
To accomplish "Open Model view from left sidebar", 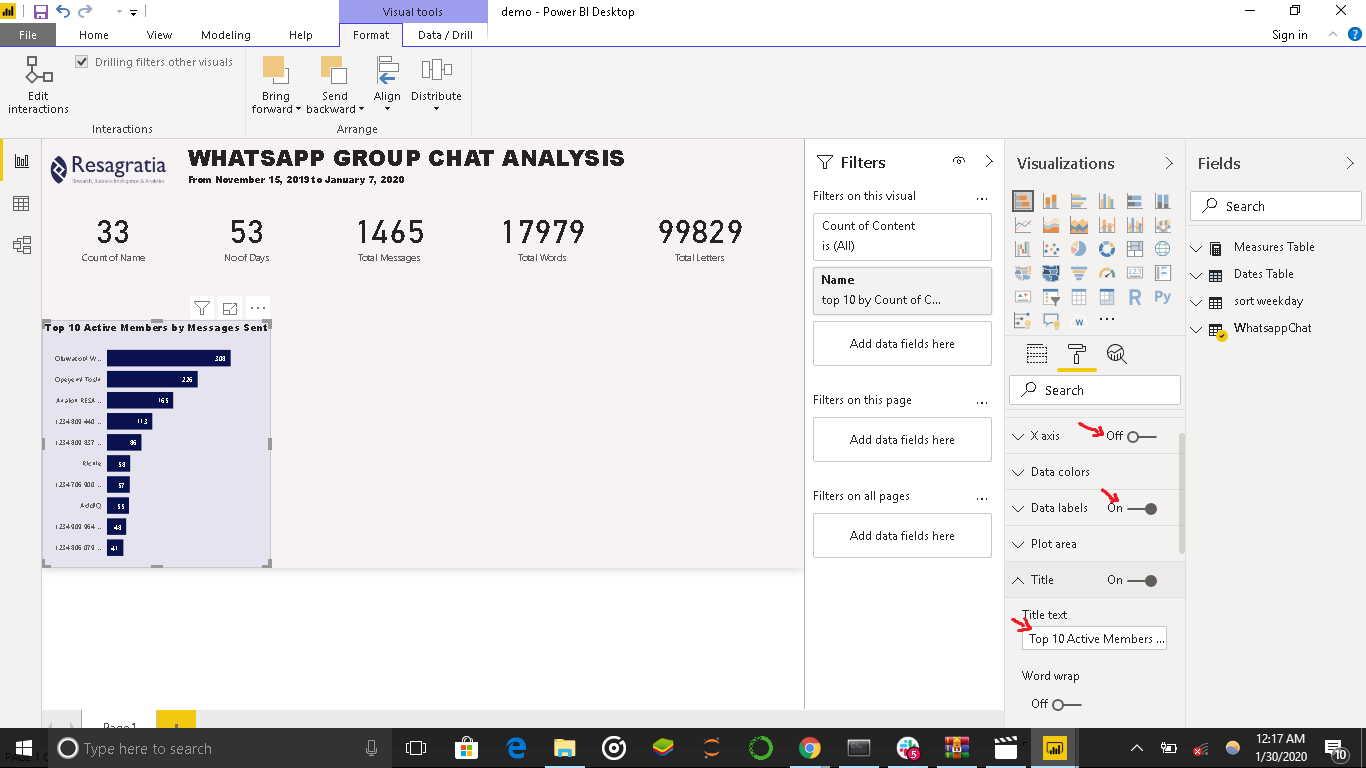I will (x=21, y=245).
